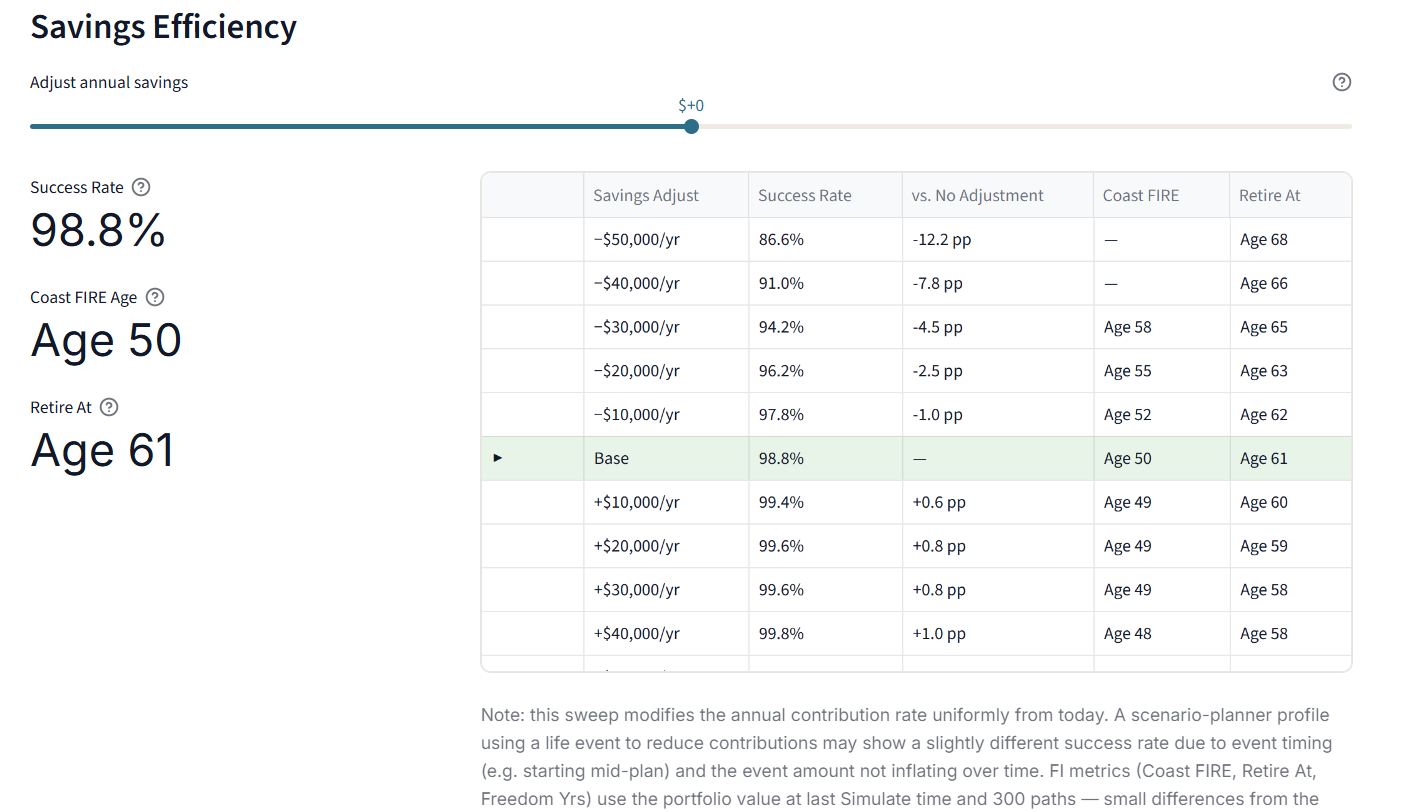This screenshot has width=1415, height=812.
Task: Expand the Base row details arrow
Action: [x=497, y=457]
